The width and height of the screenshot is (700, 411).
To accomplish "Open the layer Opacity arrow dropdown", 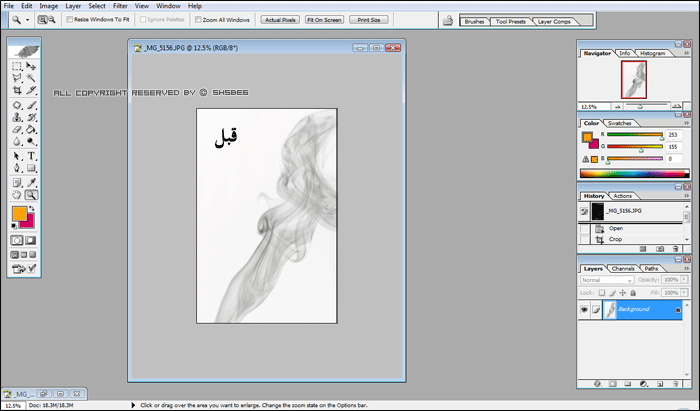I will pyautogui.click(x=683, y=279).
